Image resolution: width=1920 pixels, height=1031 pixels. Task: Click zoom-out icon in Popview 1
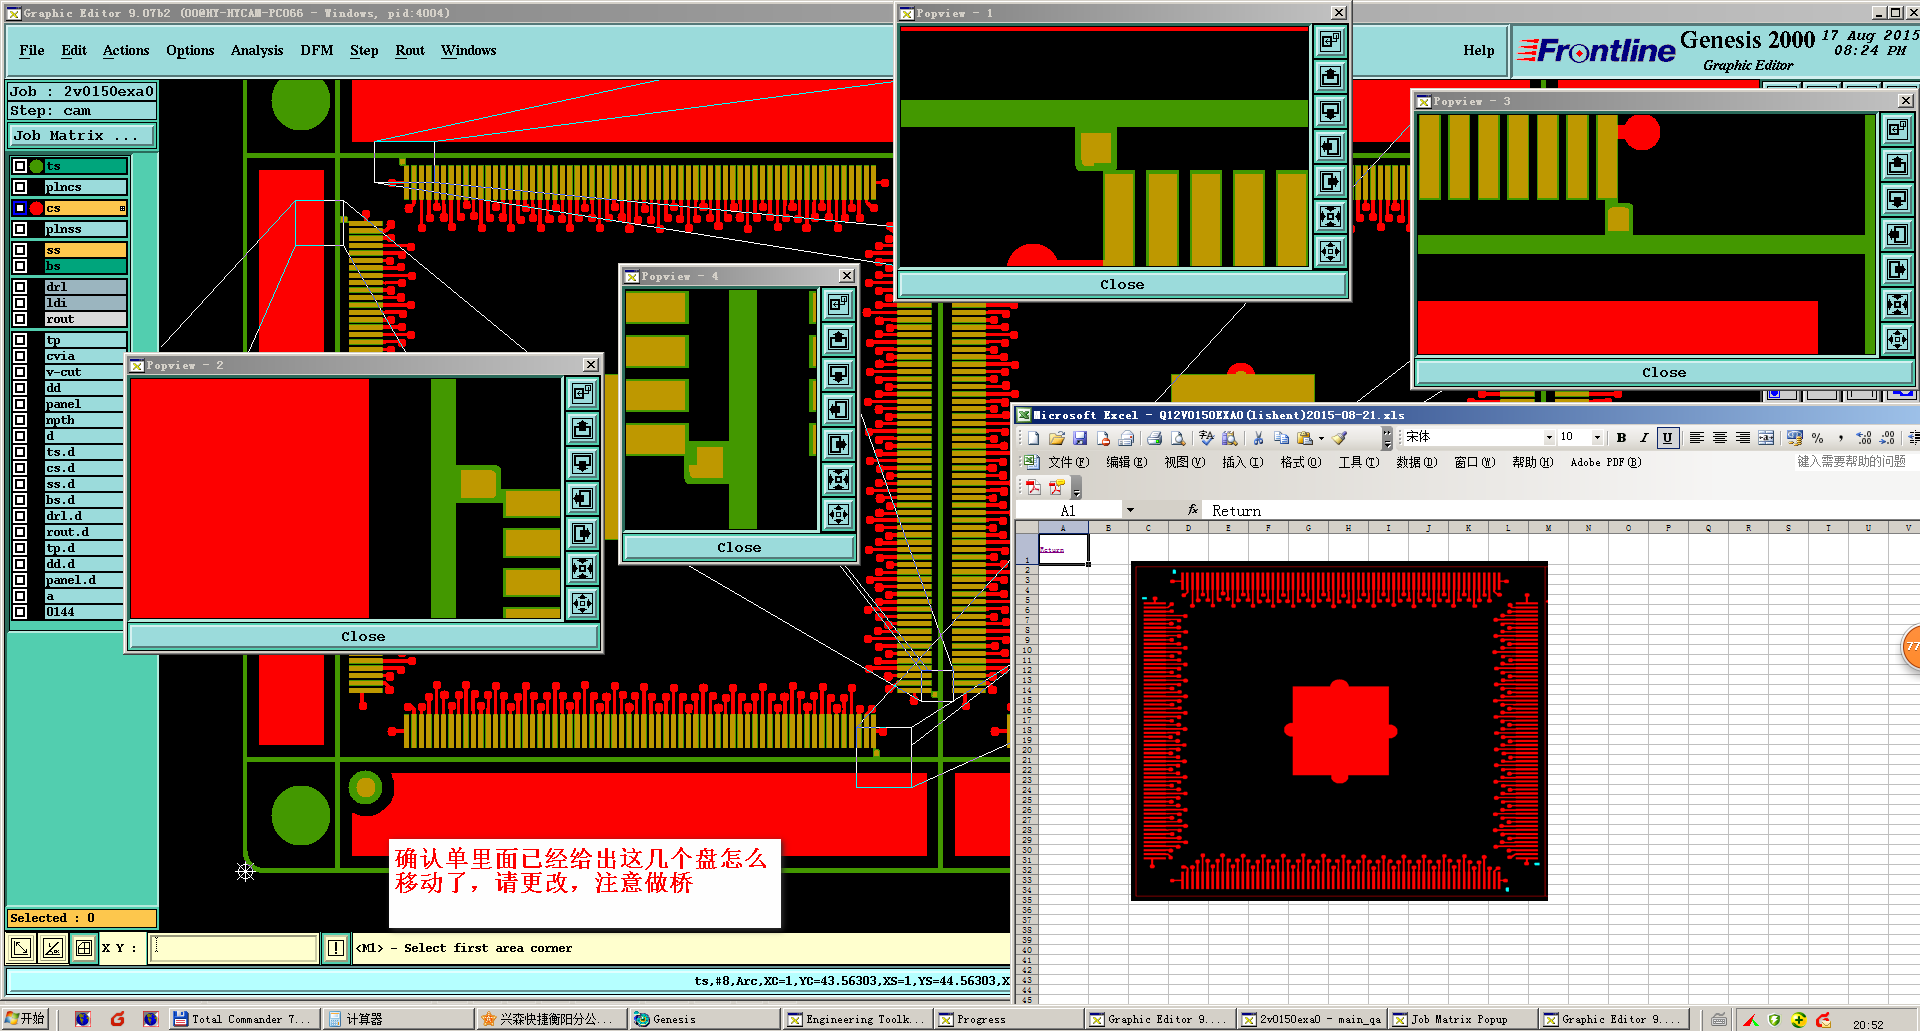pos(1330,251)
